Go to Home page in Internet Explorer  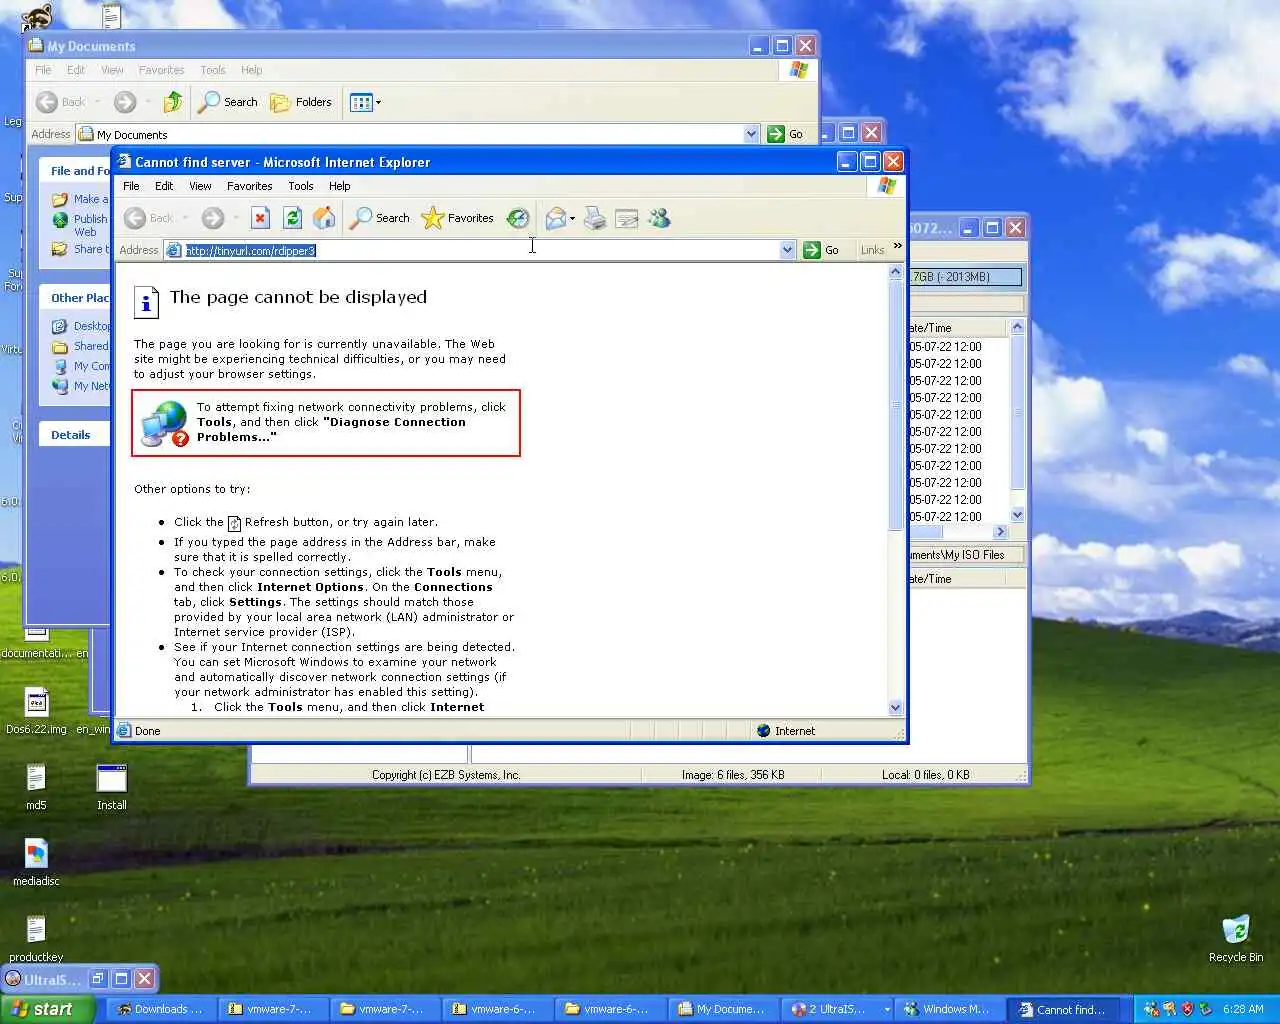(x=324, y=218)
